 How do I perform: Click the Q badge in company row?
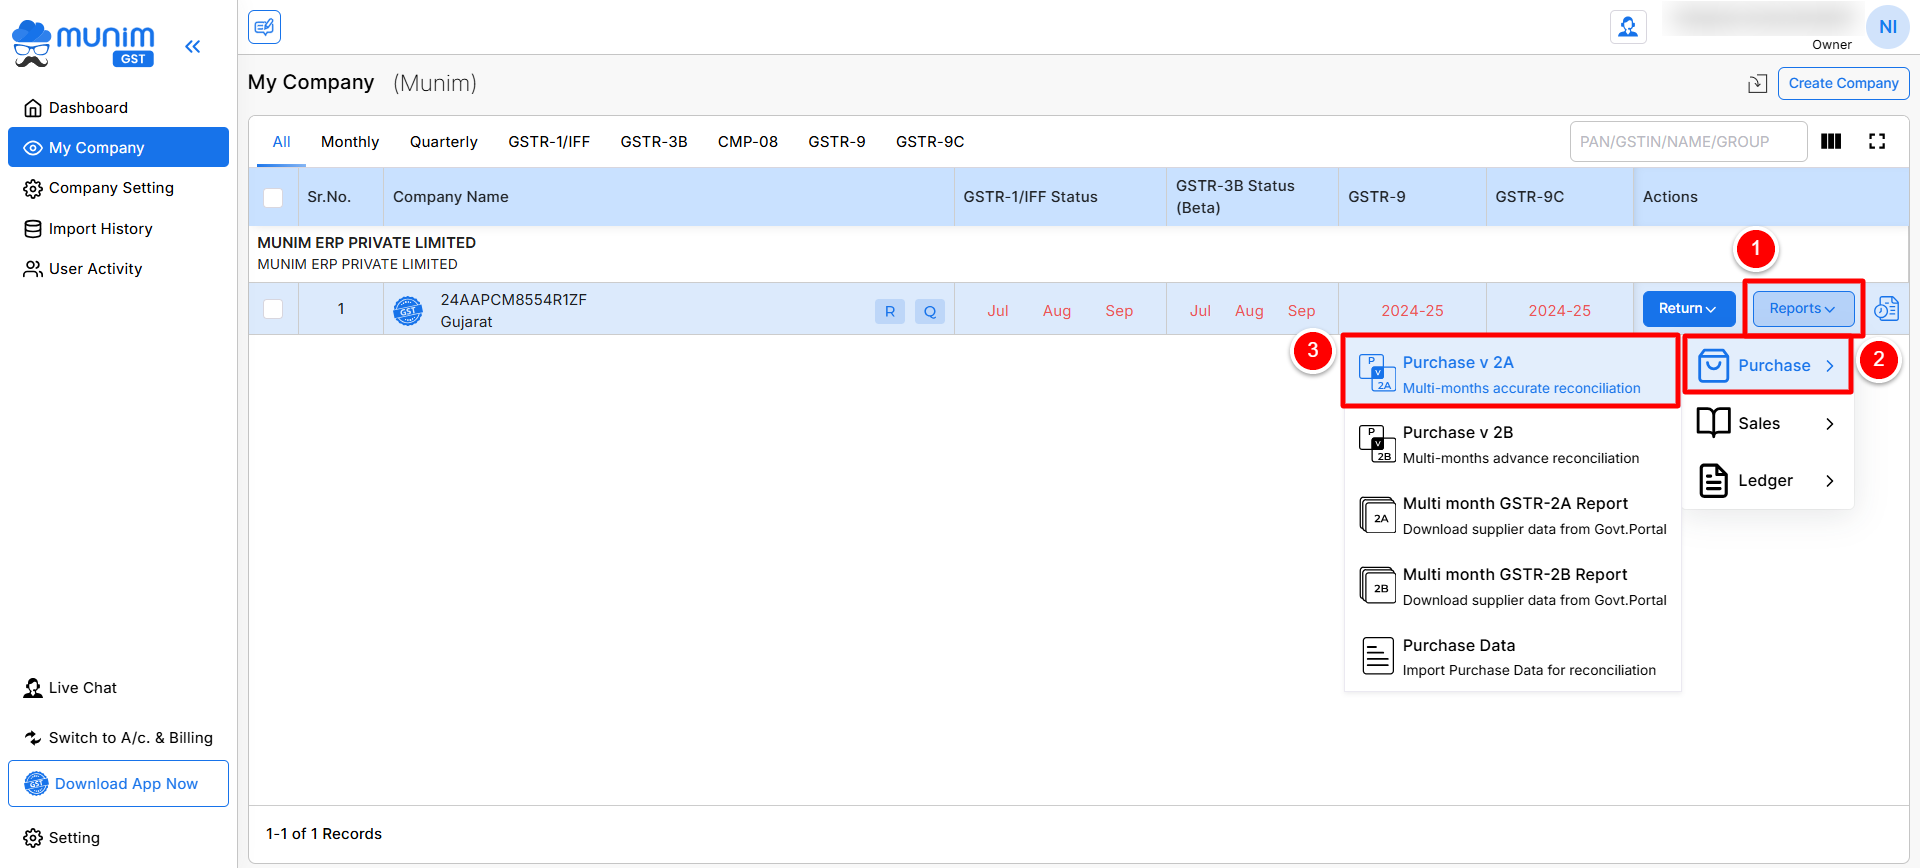[x=930, y=311]
